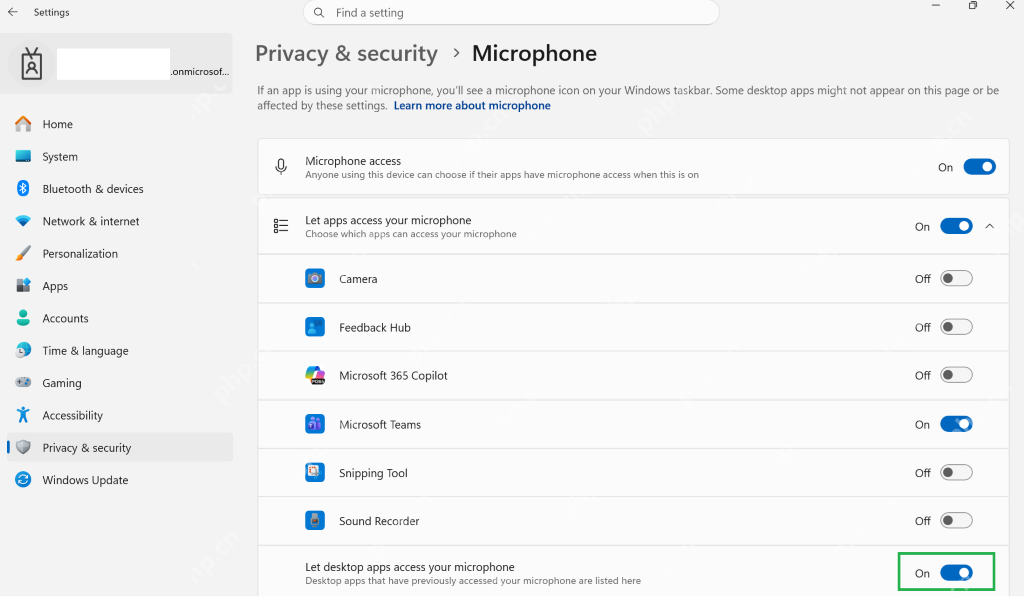
Task: Click the Personalization paintbrush icon
Action: click(x=24, y=253)
